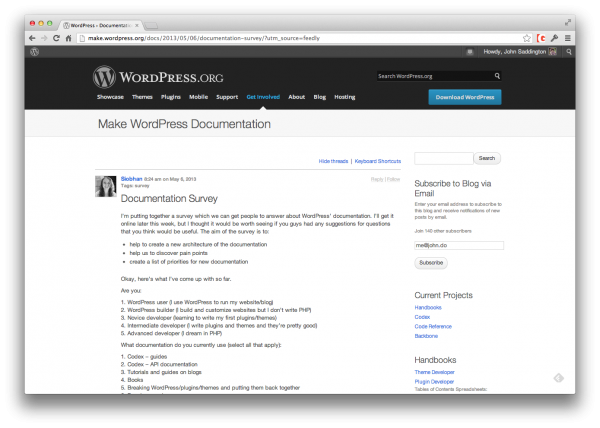Open the Chrome hamburger menu

click(567, 38)
